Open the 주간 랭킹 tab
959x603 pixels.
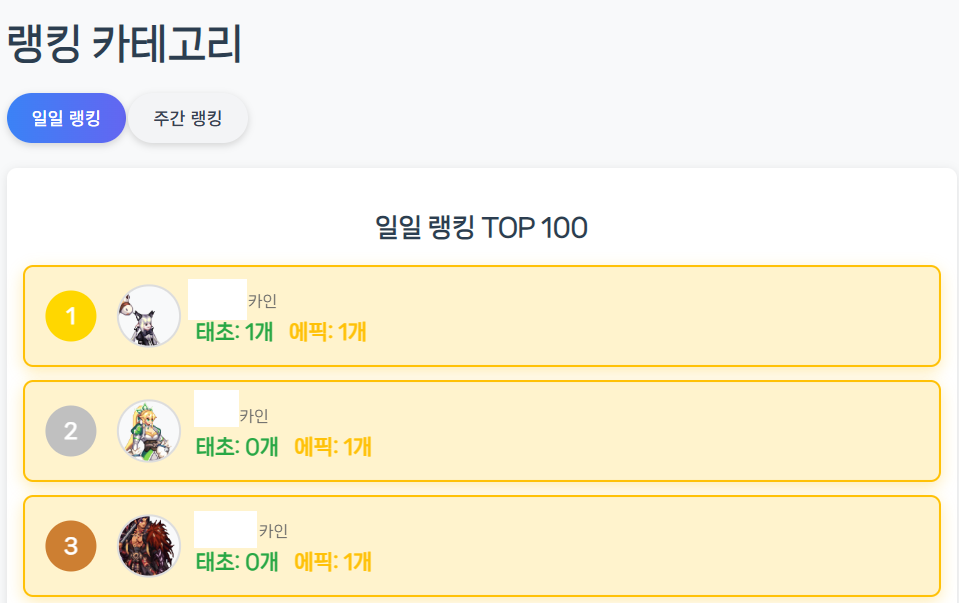click(x=188, y=118)
